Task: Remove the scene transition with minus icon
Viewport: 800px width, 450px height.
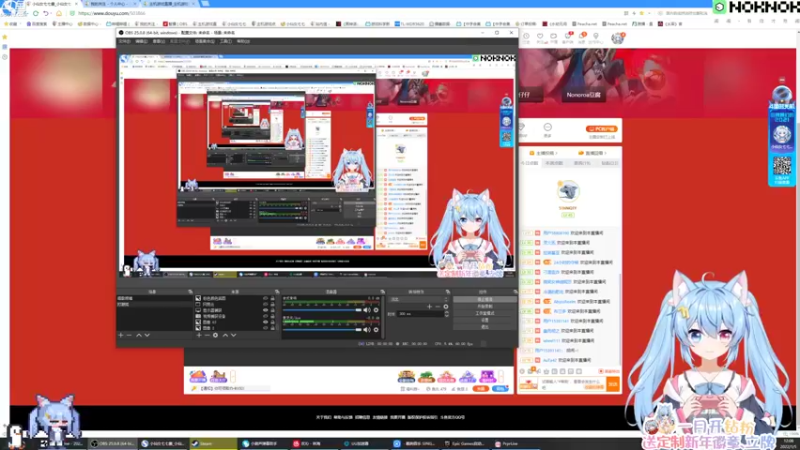Action: (x=437, y=307)
